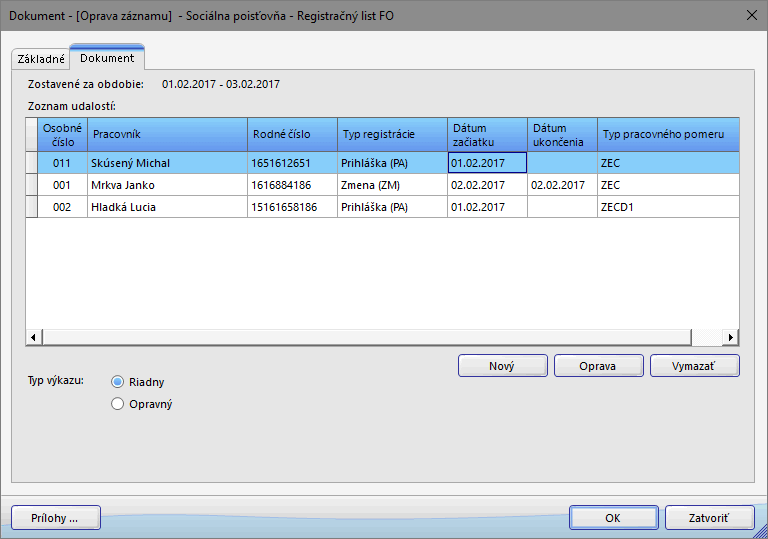
Task: Click the Rodné číslo column header
Action: tap(292, 134)
